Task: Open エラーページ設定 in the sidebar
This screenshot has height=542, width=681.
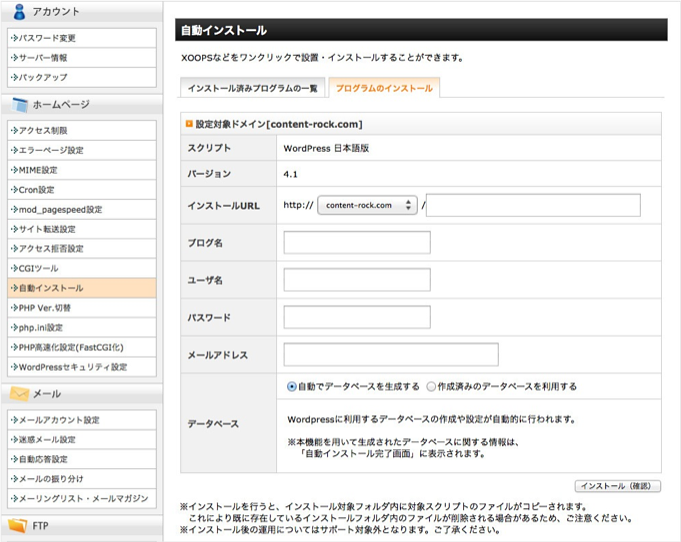Action: coord(82,150)
